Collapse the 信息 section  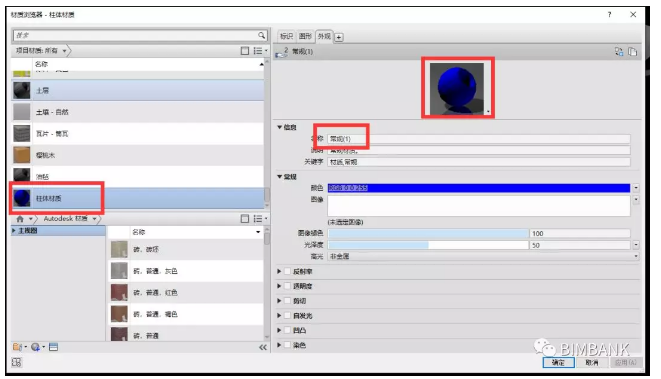(279, 127)
